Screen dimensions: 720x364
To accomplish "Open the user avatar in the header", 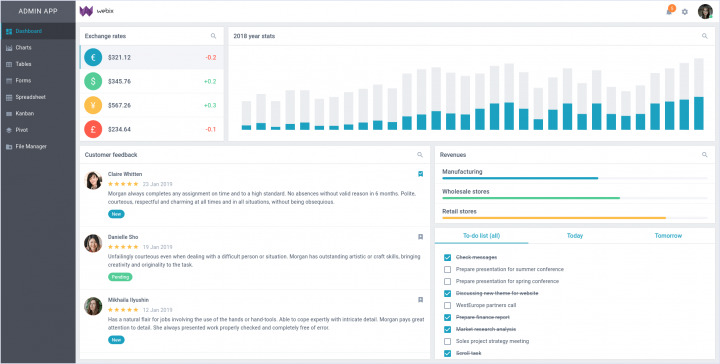I will click(x=705, y=11).
